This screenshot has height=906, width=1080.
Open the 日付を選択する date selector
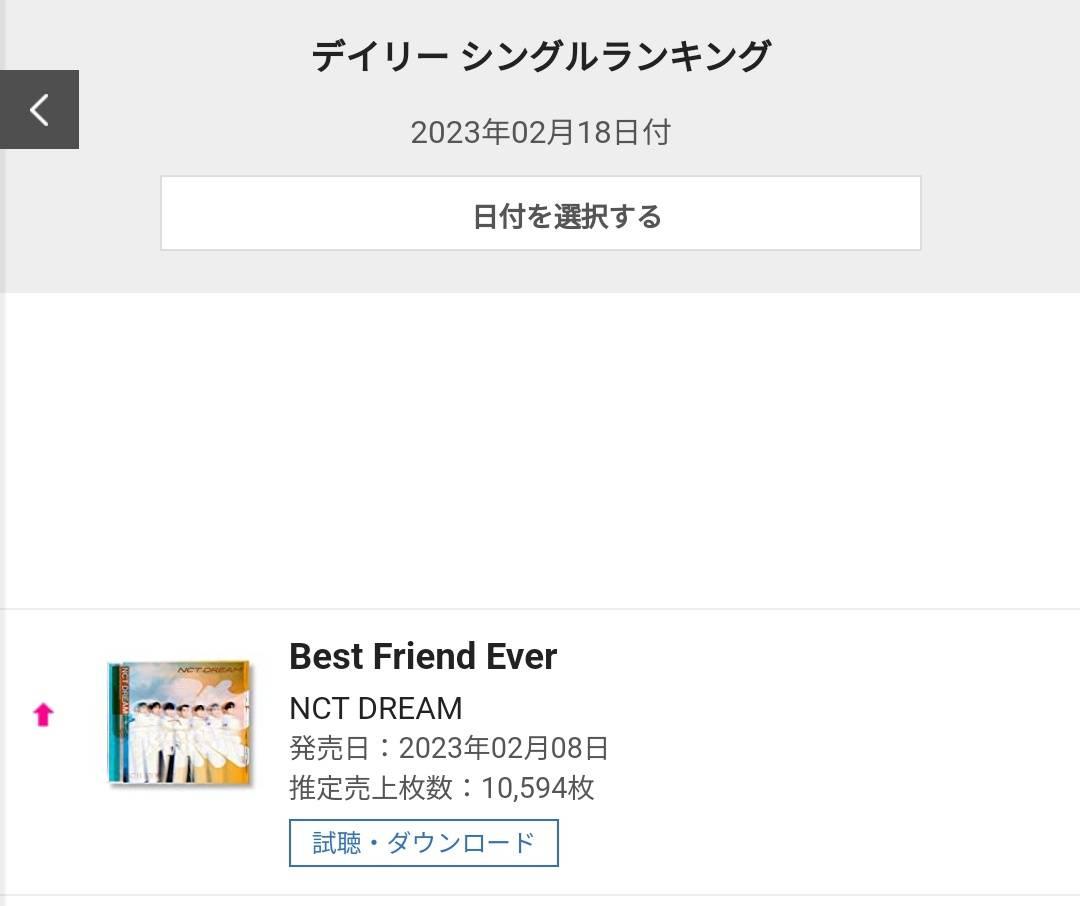[541, 213]
